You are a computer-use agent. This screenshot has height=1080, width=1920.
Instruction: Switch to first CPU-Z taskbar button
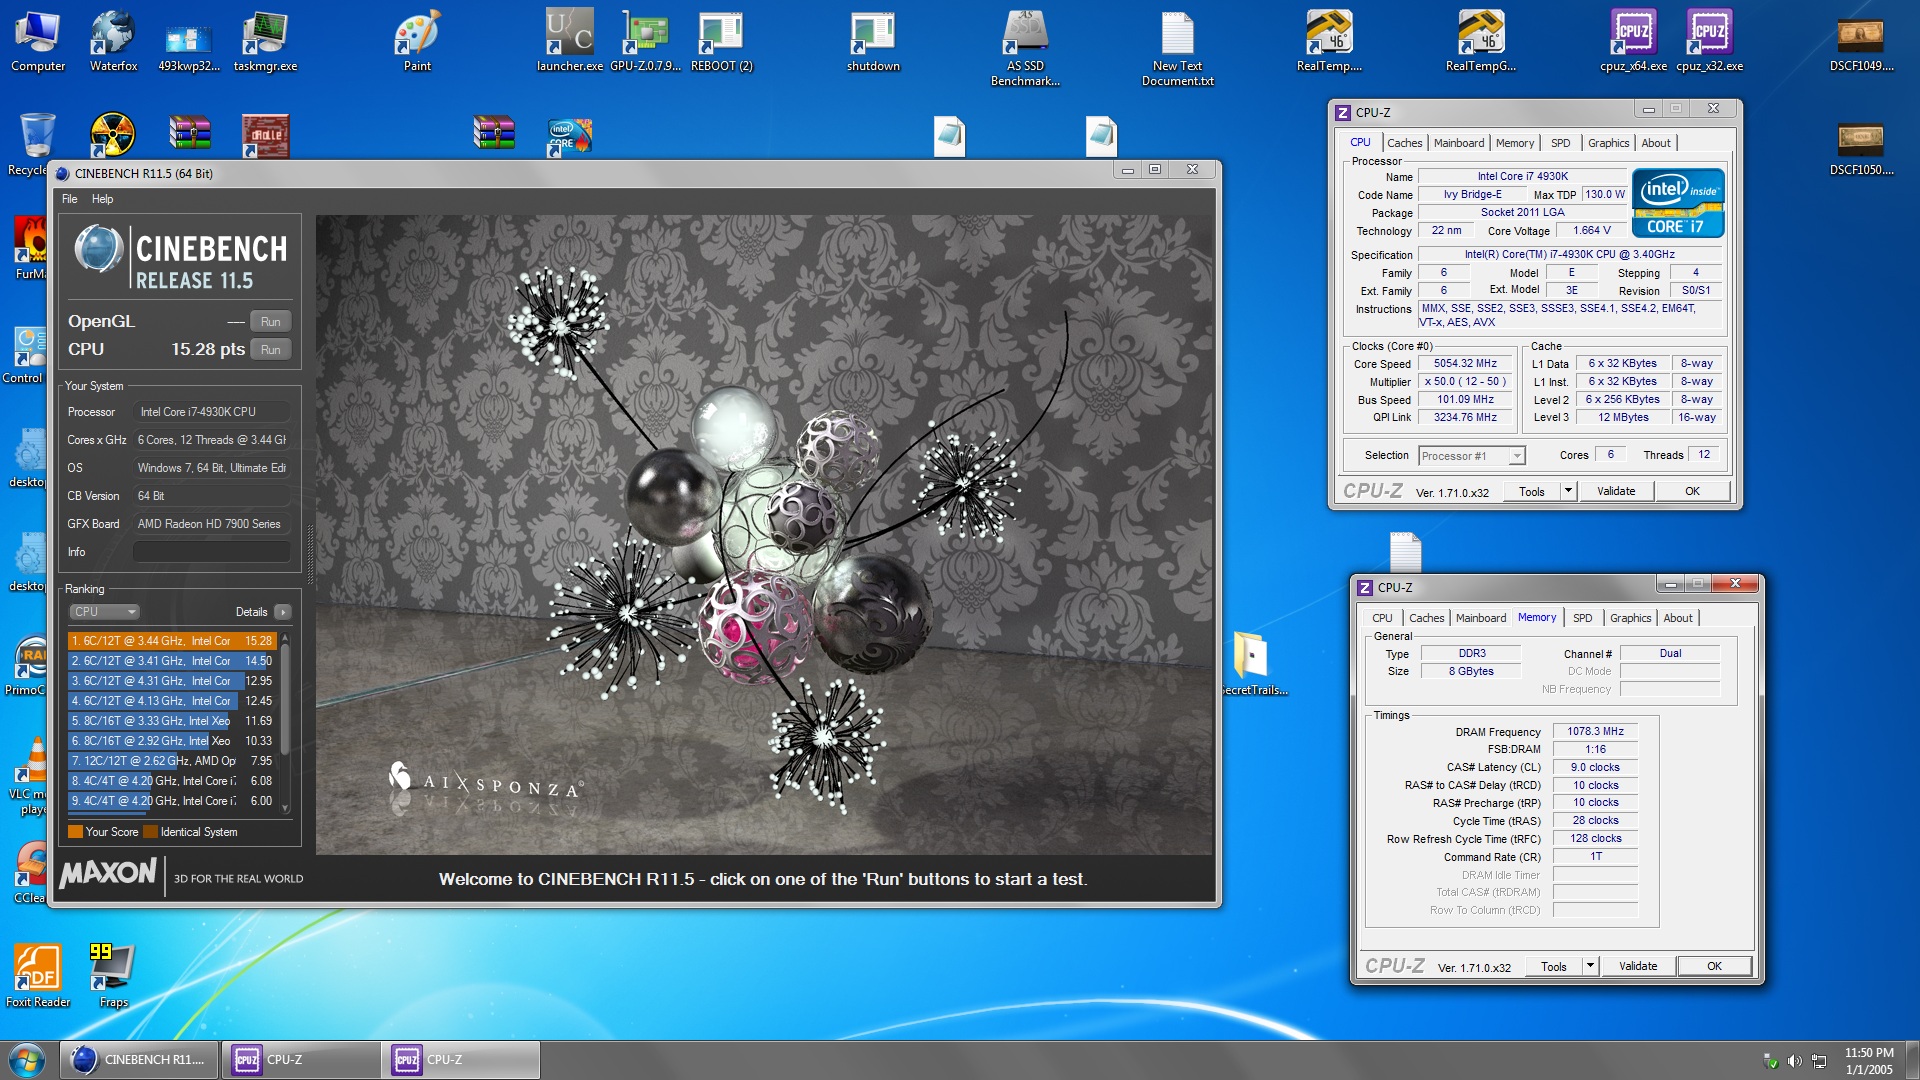[x=299, y=1060]
